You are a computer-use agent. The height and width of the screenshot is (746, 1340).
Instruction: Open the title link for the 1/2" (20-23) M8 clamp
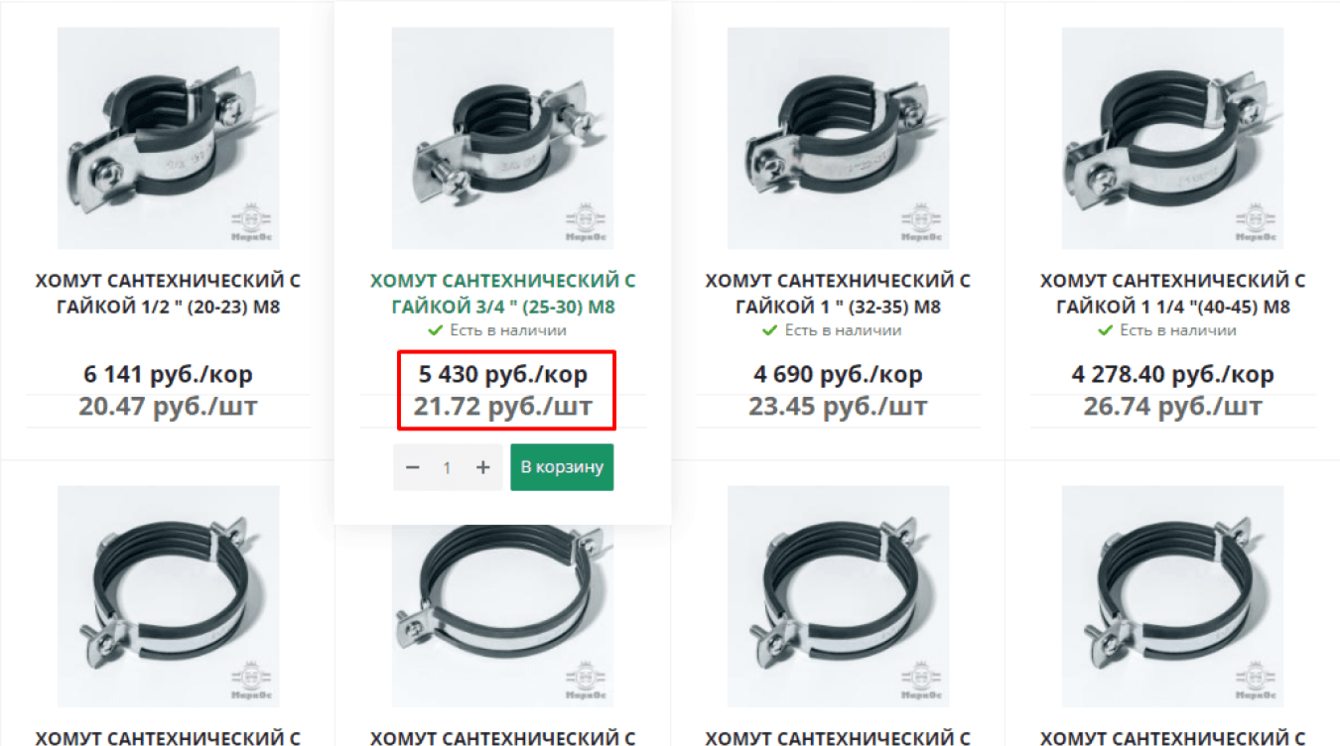[x=168, y=294]
